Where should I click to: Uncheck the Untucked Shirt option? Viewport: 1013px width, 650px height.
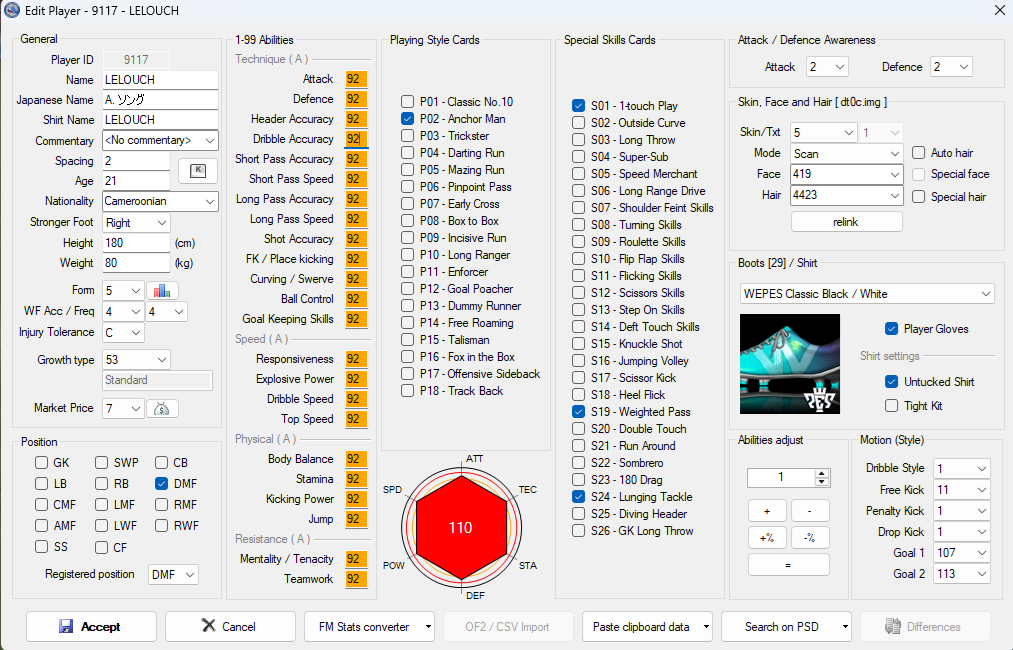click(892, 382)
